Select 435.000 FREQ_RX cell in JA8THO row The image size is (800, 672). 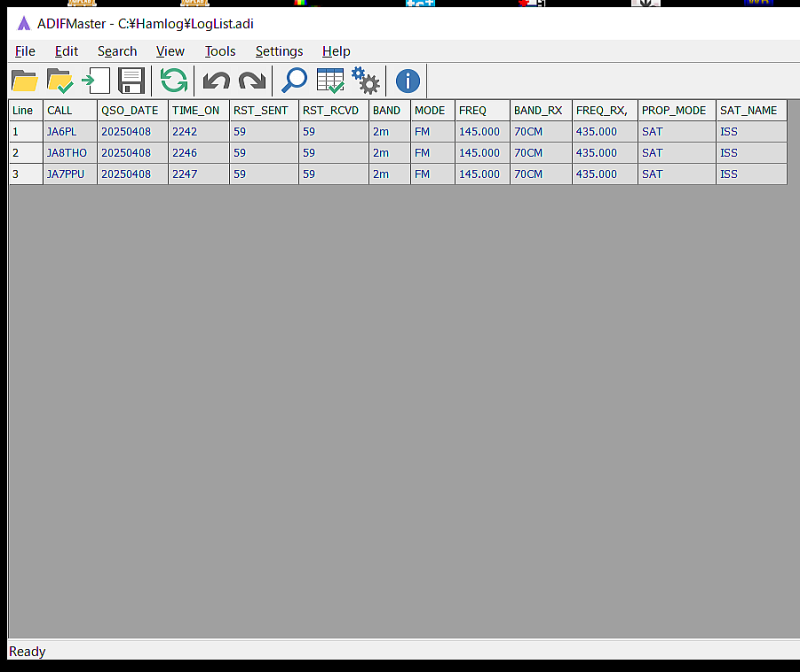[x=605, y=153]
